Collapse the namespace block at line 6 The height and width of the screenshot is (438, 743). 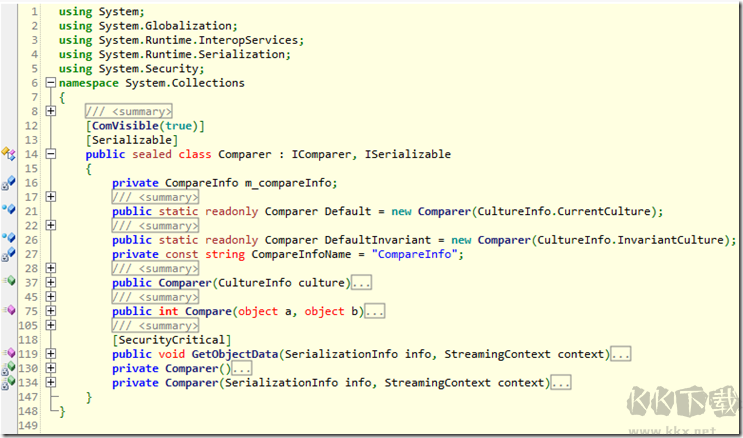50,83
